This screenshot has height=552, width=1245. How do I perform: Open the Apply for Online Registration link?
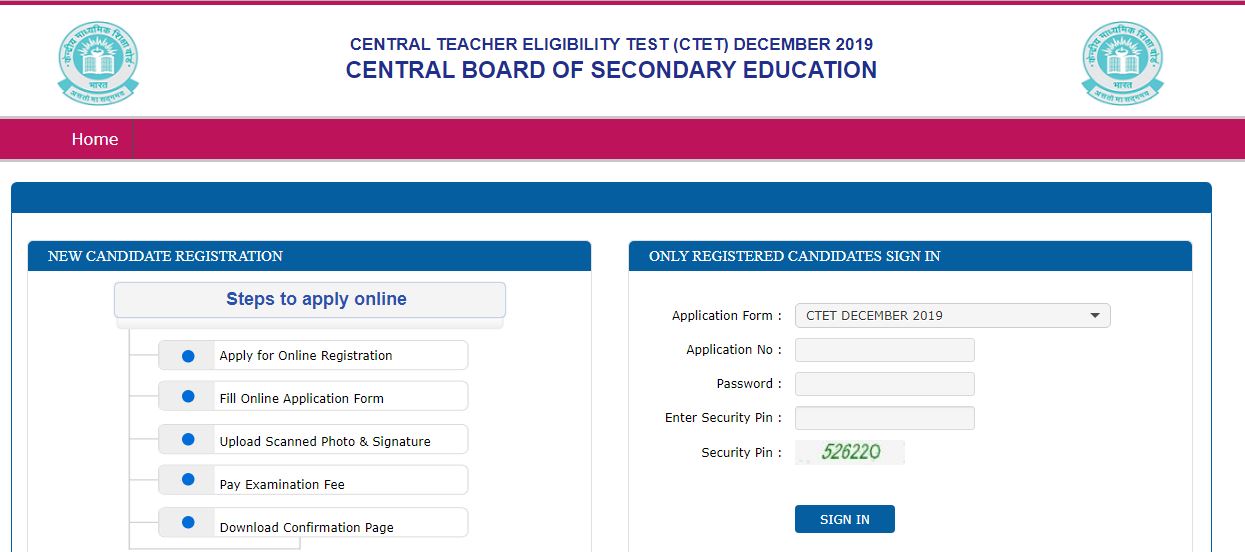pyautogui.click(x=306, y=356)
